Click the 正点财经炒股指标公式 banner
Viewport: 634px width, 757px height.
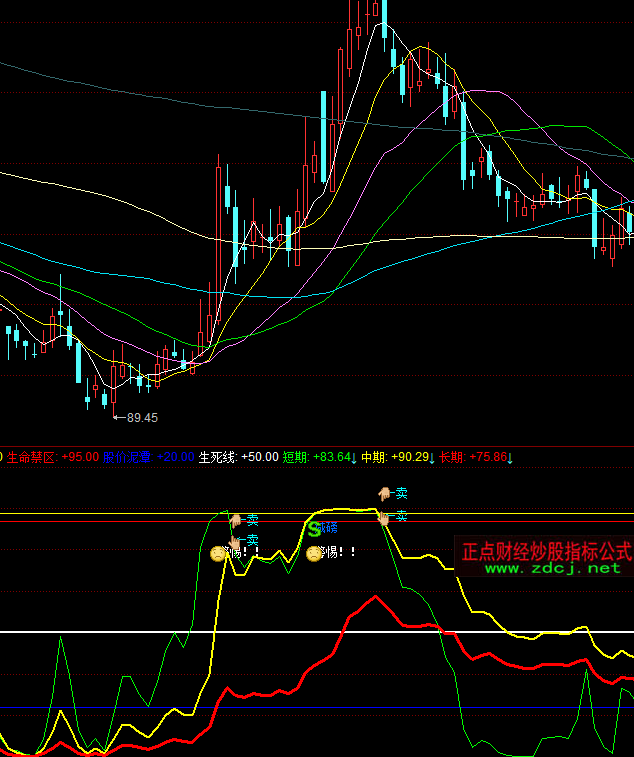(x=547, y=551)
